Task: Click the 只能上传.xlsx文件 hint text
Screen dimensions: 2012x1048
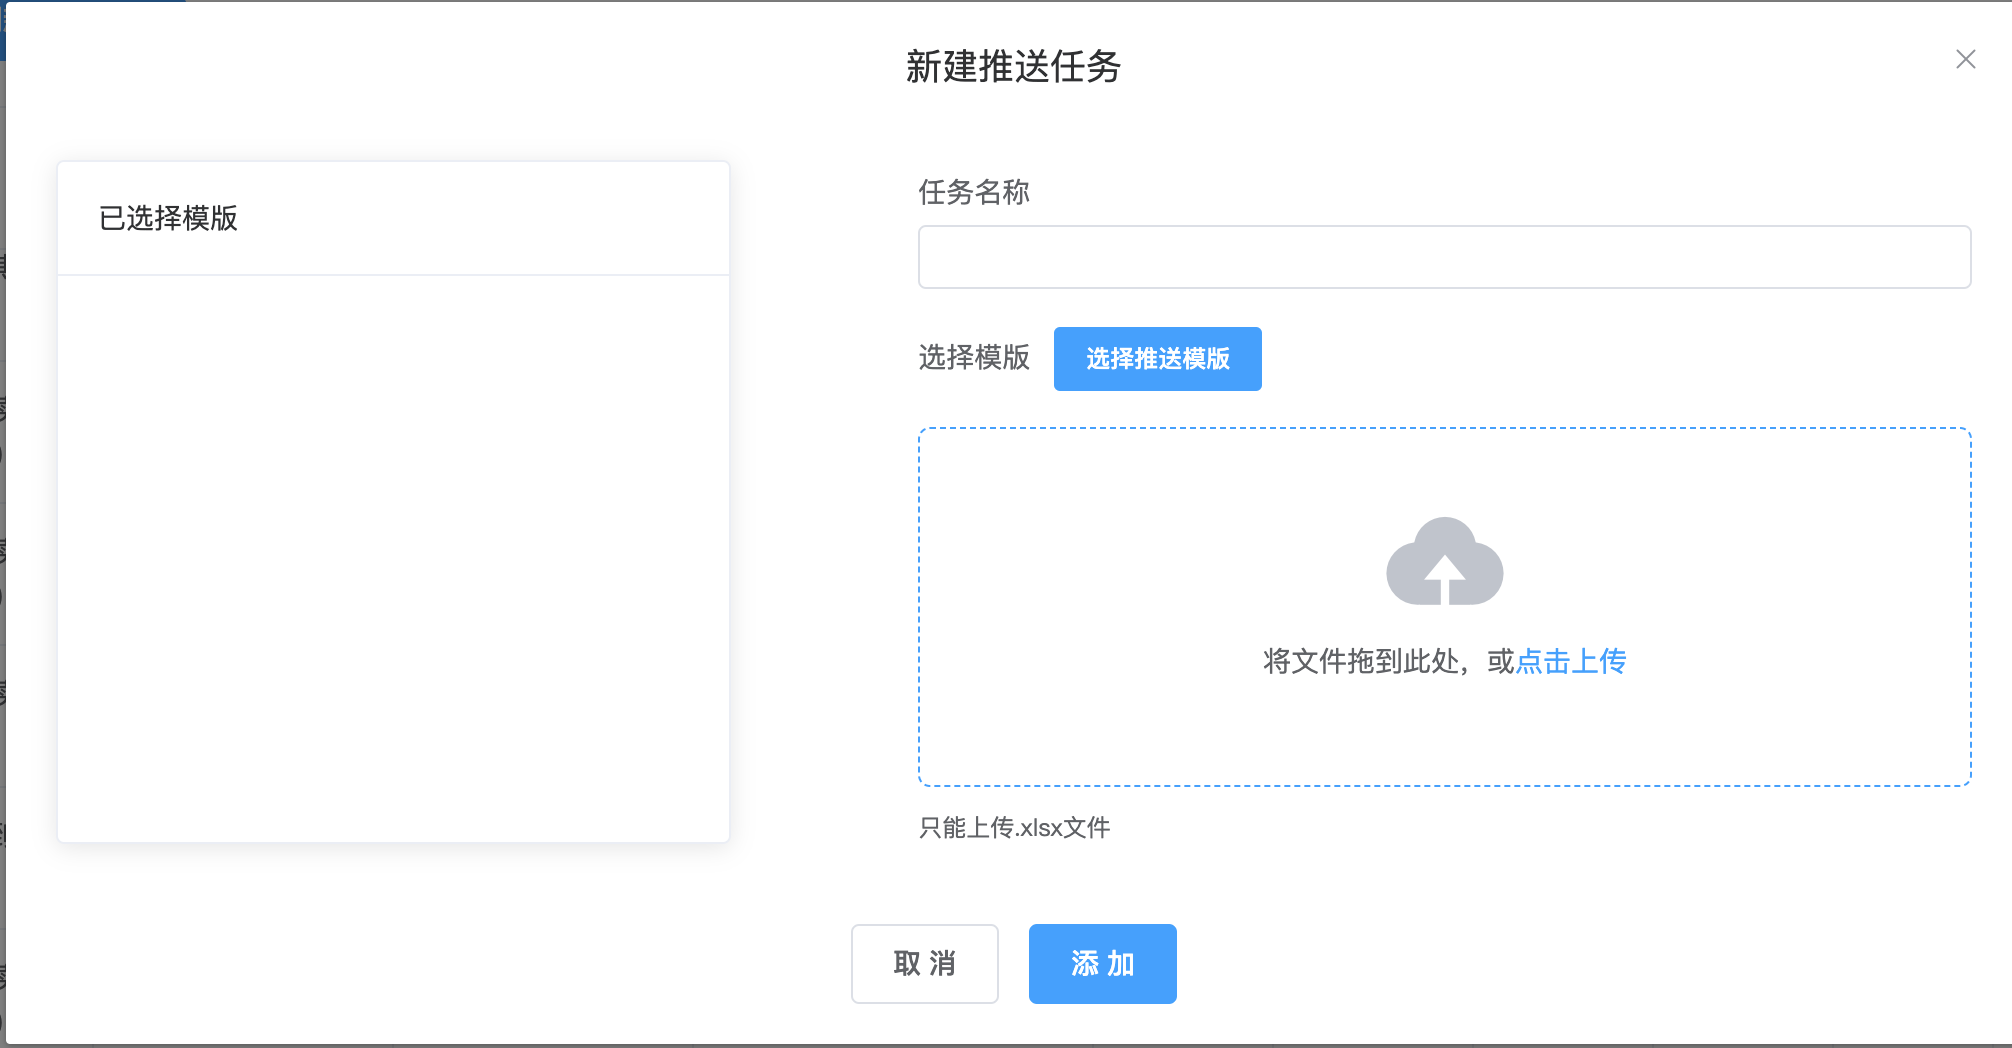Action: (x=1014, y=827)
